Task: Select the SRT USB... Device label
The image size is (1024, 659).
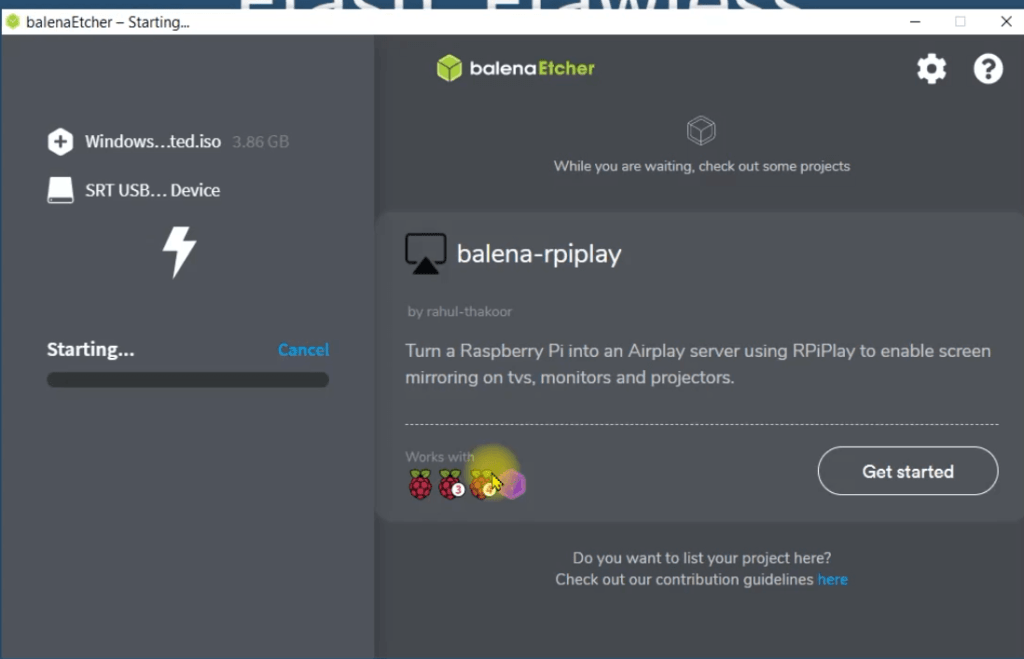Action: [152, 190]
